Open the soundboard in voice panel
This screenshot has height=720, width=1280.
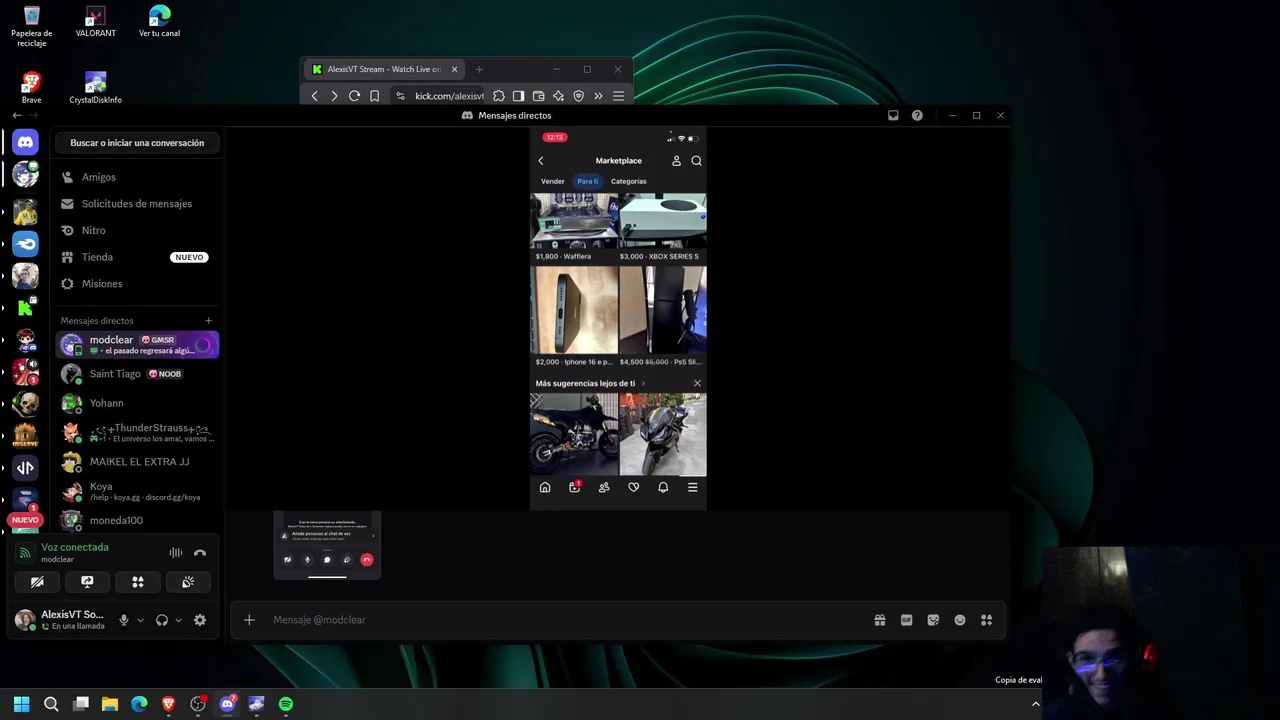(x=188, y=582)
